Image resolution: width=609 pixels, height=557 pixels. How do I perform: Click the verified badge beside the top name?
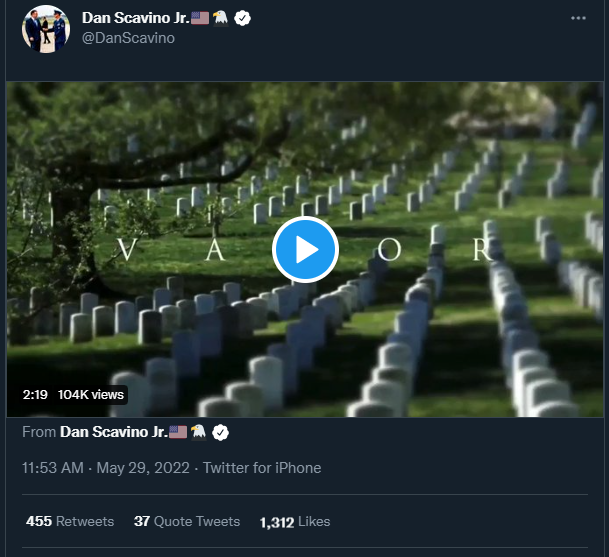[x=243, y=18]
